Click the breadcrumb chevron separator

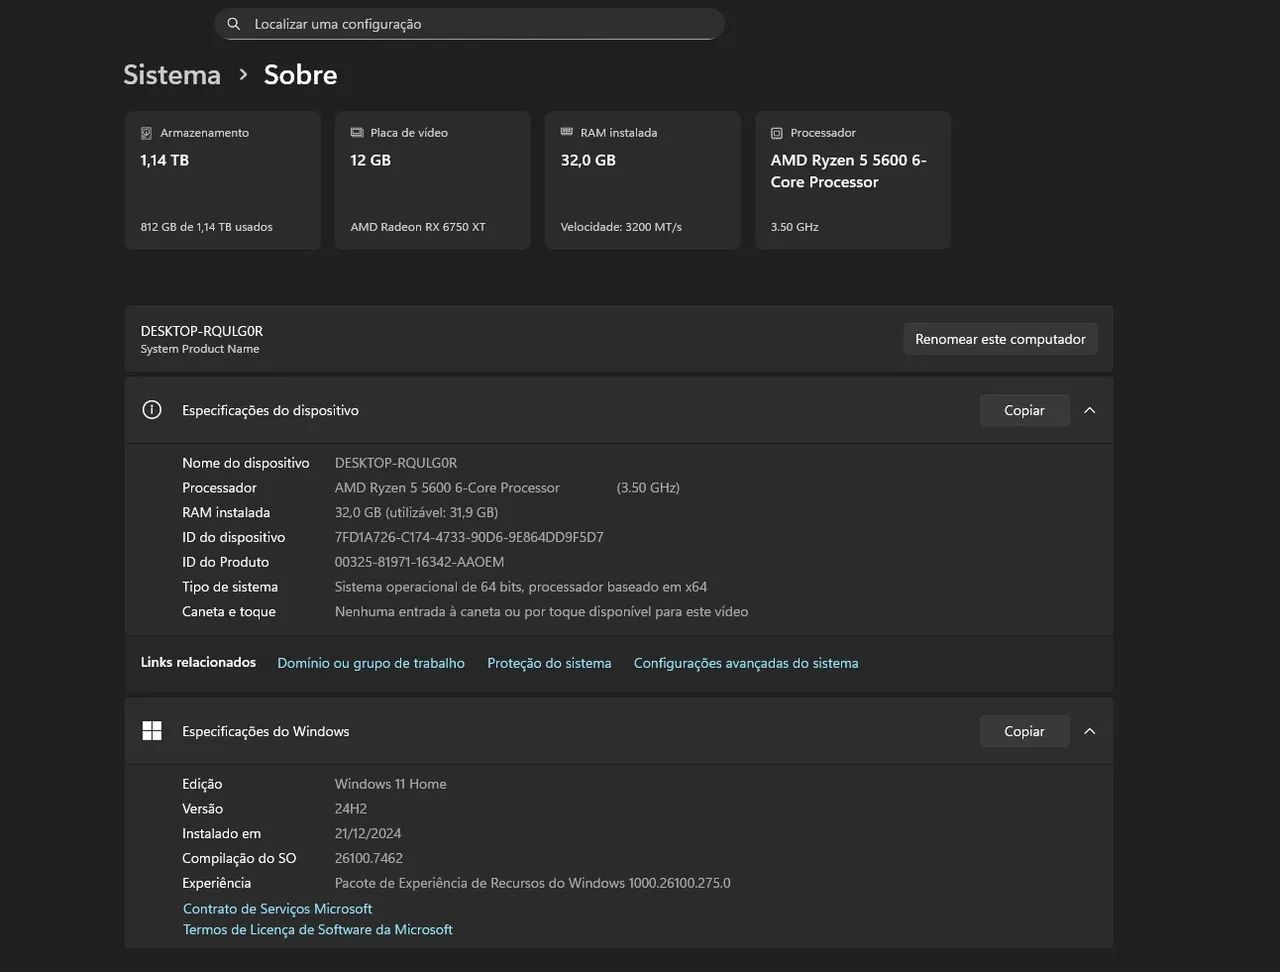(x=243, y=75)
